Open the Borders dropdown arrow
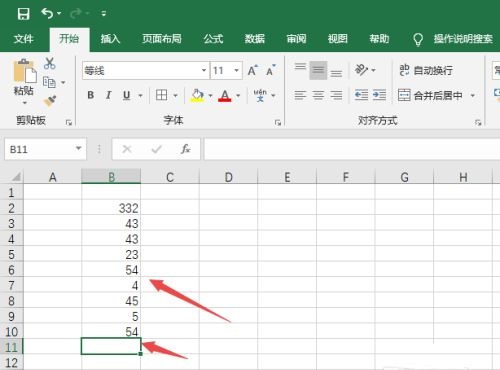 176,96
